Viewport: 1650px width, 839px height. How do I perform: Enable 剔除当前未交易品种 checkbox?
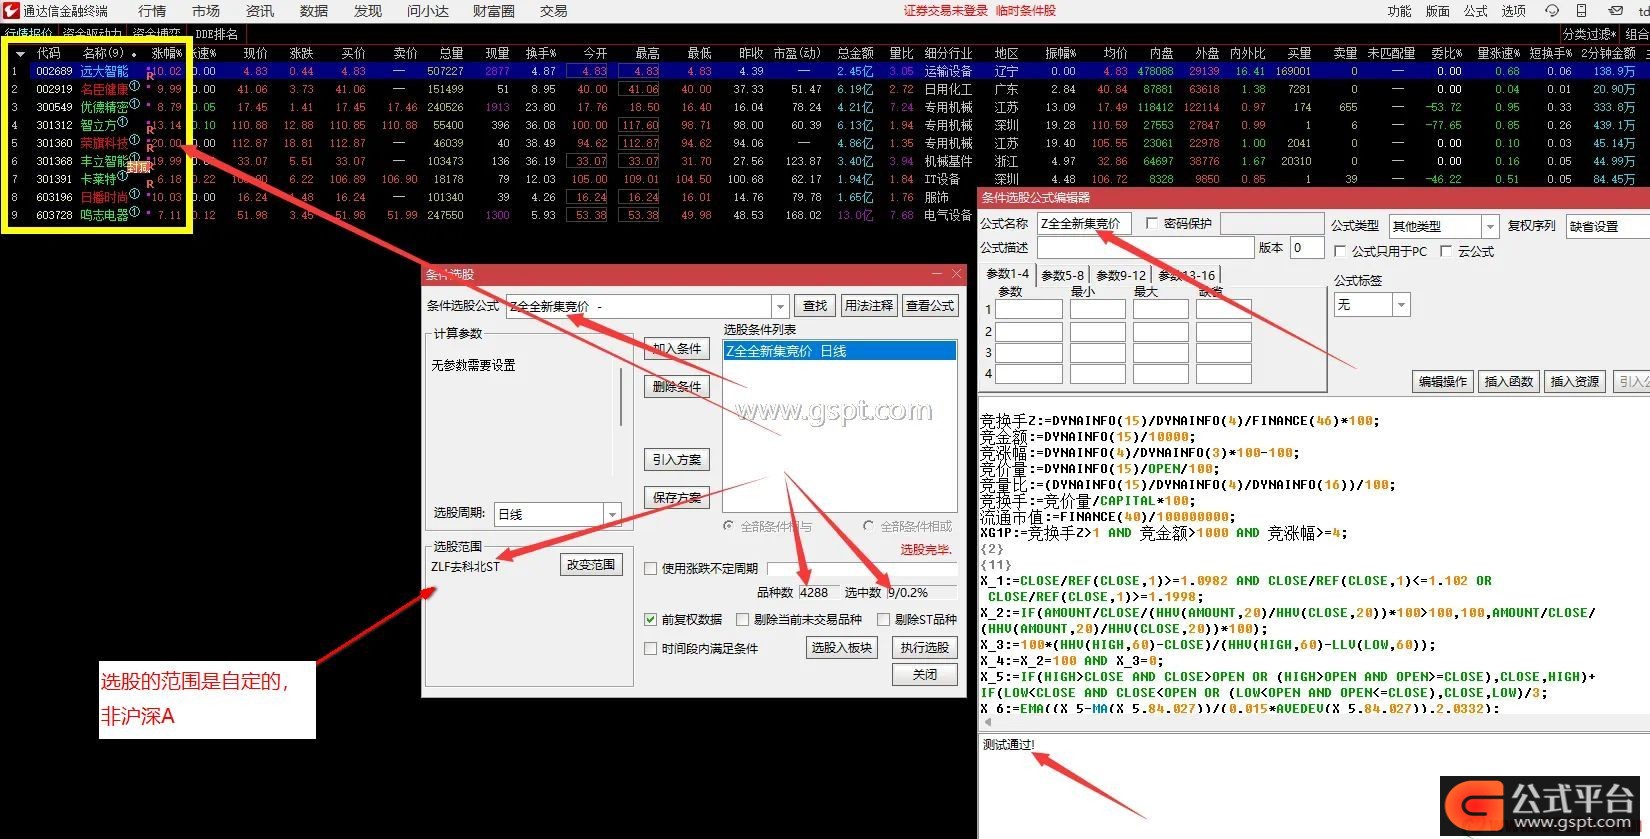pyautogui.click(x=742, y=619)
